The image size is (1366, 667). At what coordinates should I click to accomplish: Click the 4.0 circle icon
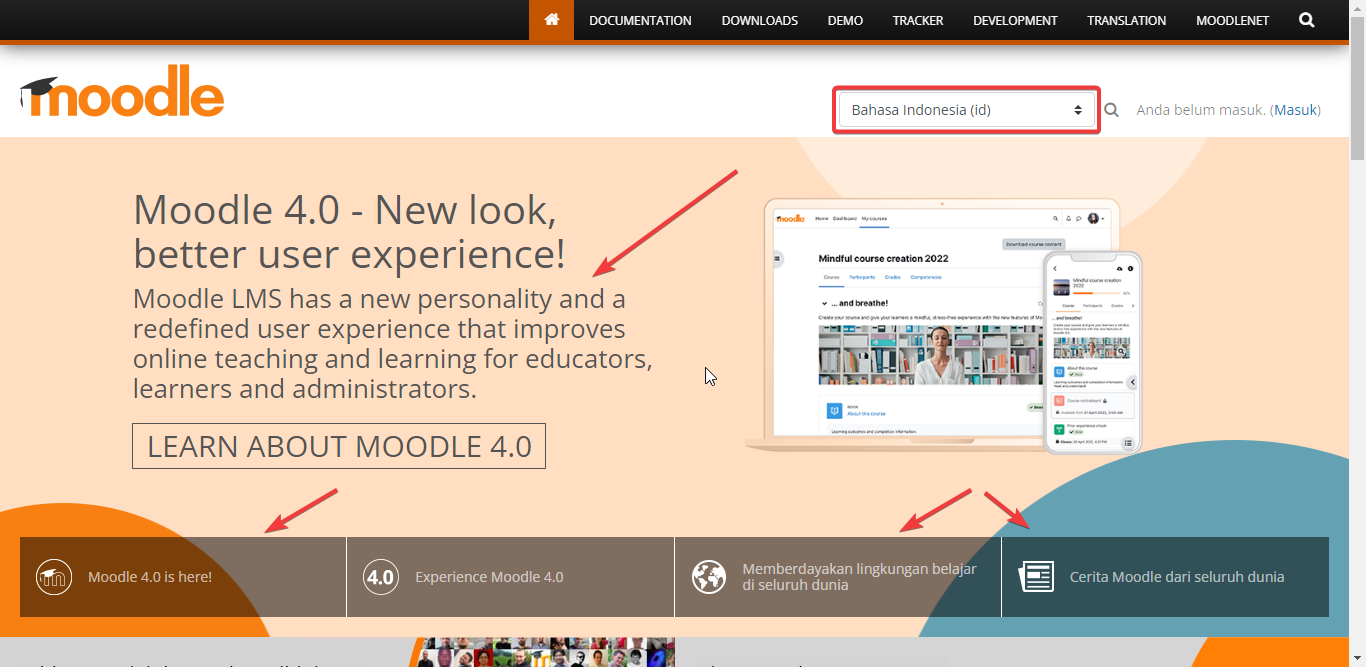(x=381, y=577)
